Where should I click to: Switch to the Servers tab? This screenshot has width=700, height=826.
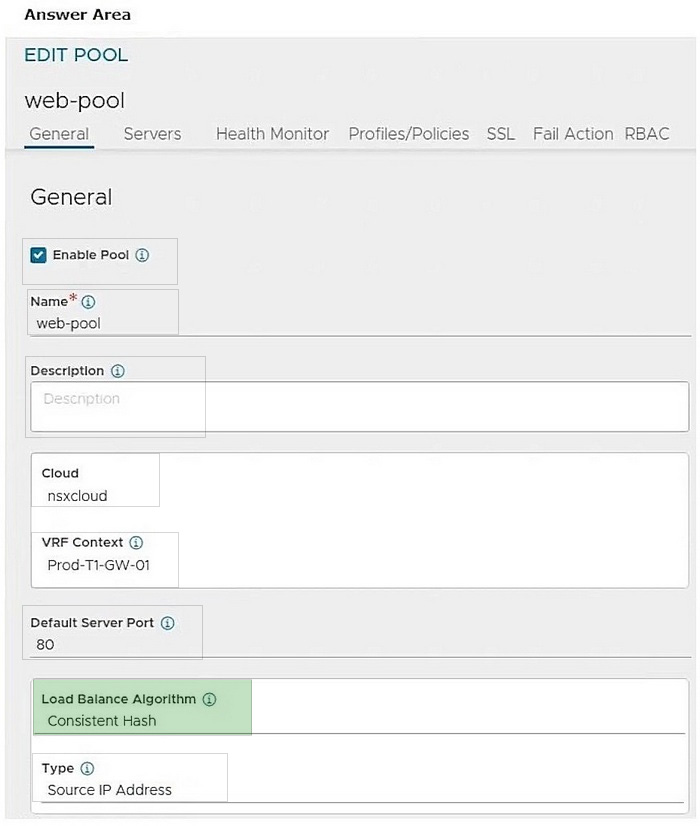tap(152, 134)
